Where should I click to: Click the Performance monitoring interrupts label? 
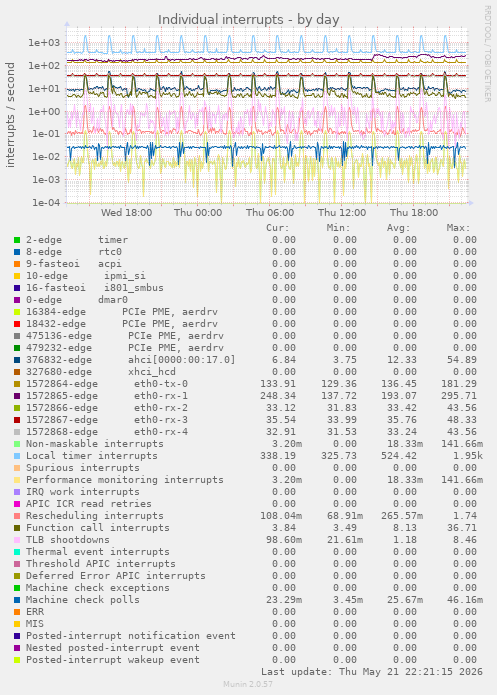point(125,480)
